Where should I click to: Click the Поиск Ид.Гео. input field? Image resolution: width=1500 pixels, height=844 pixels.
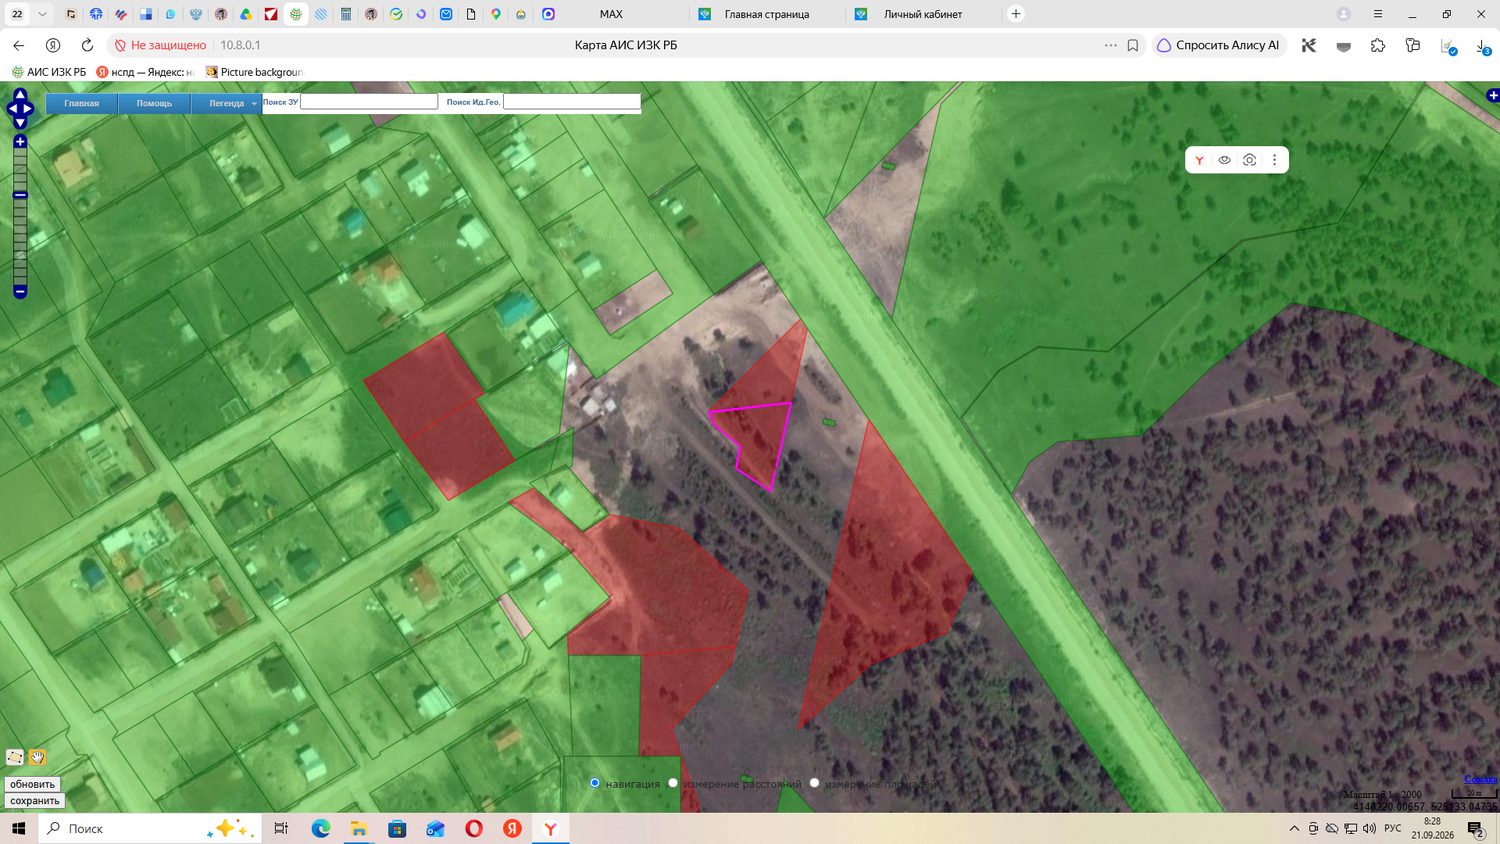572,102
